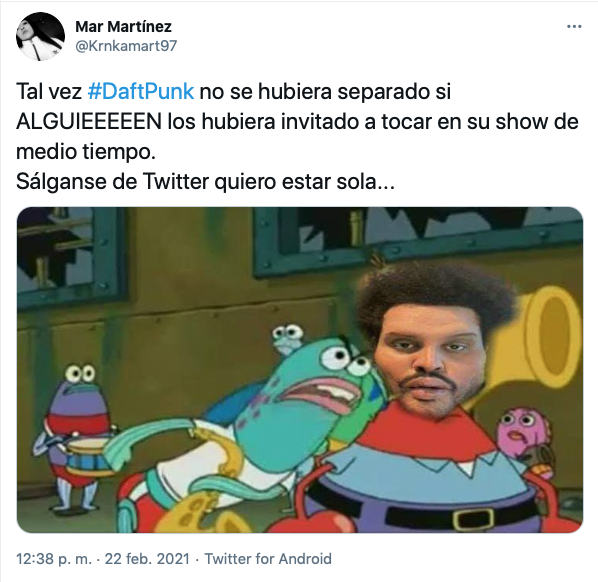The width and height of the screenshot is (598, 582).
Task: Click the 12:38 p. m. timestamp
Action: (x=54, y=559)
